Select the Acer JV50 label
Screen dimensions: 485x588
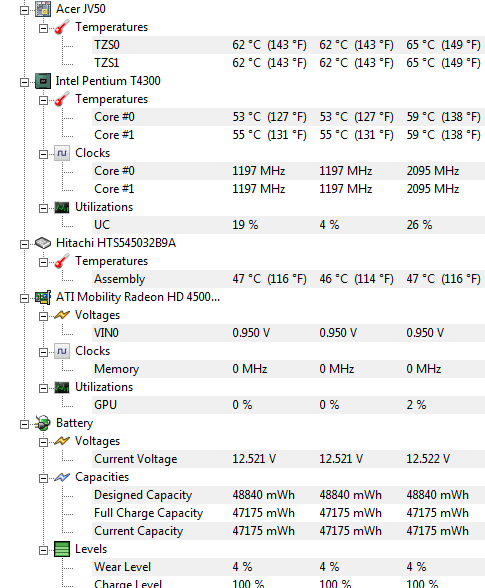(81, 9)
